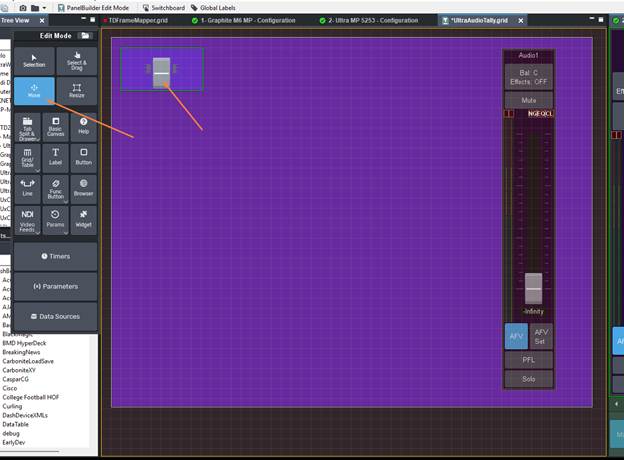Select the small fader widget on canvas
624x460 pixels.
[x=162, y=72]
